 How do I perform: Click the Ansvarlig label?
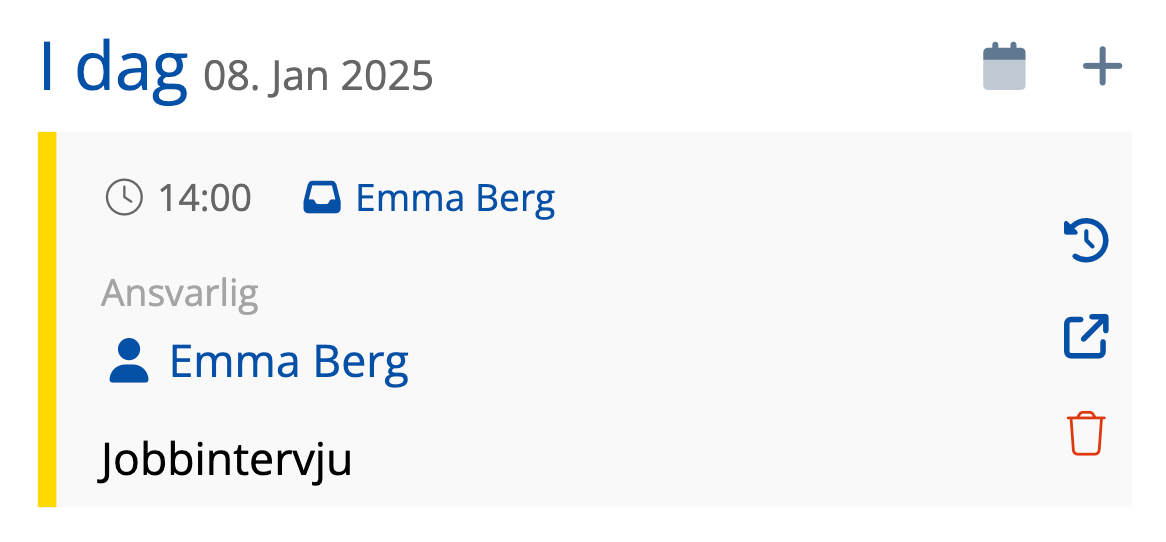pos(180,293)
